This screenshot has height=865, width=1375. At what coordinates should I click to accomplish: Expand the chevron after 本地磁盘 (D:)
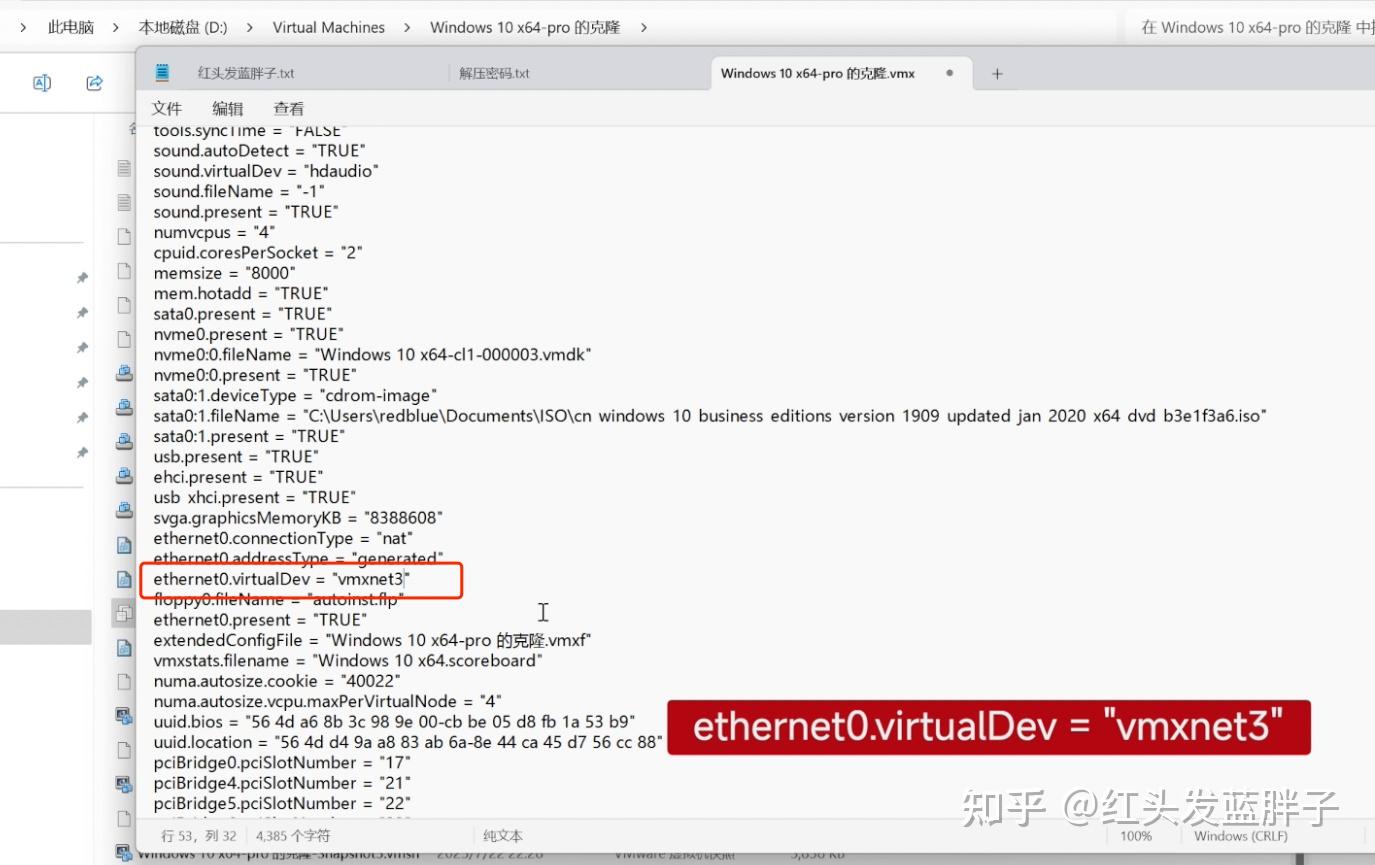pos(250,27)
